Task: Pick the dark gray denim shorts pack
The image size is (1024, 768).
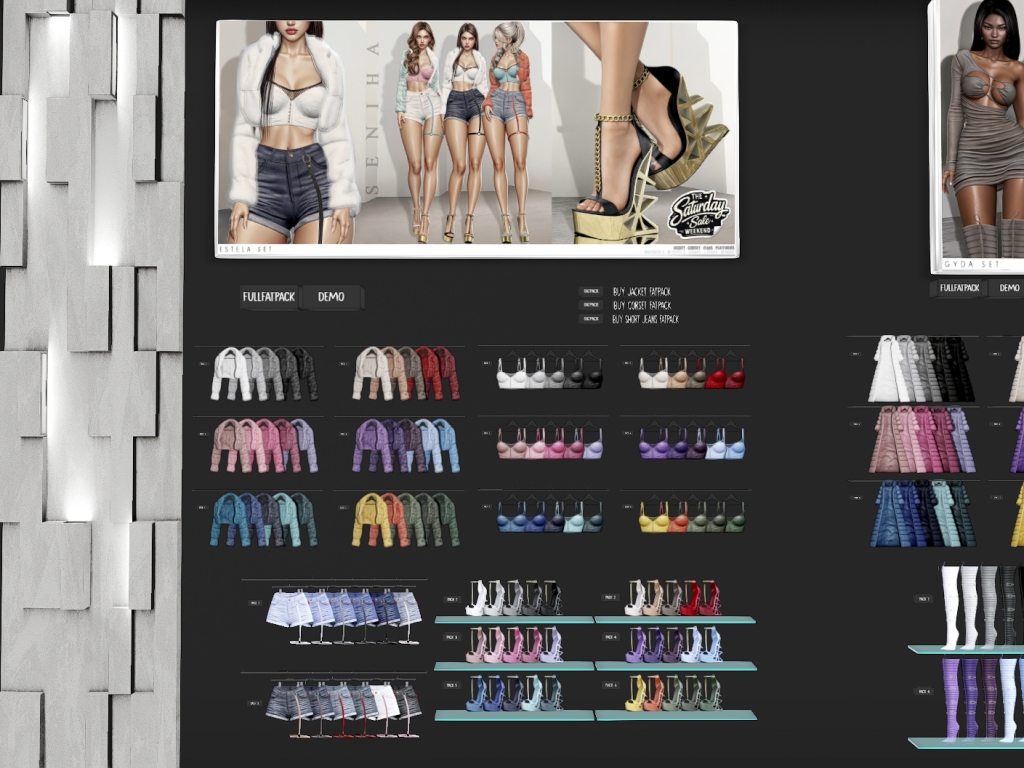Action: click(x=343, y=703)
